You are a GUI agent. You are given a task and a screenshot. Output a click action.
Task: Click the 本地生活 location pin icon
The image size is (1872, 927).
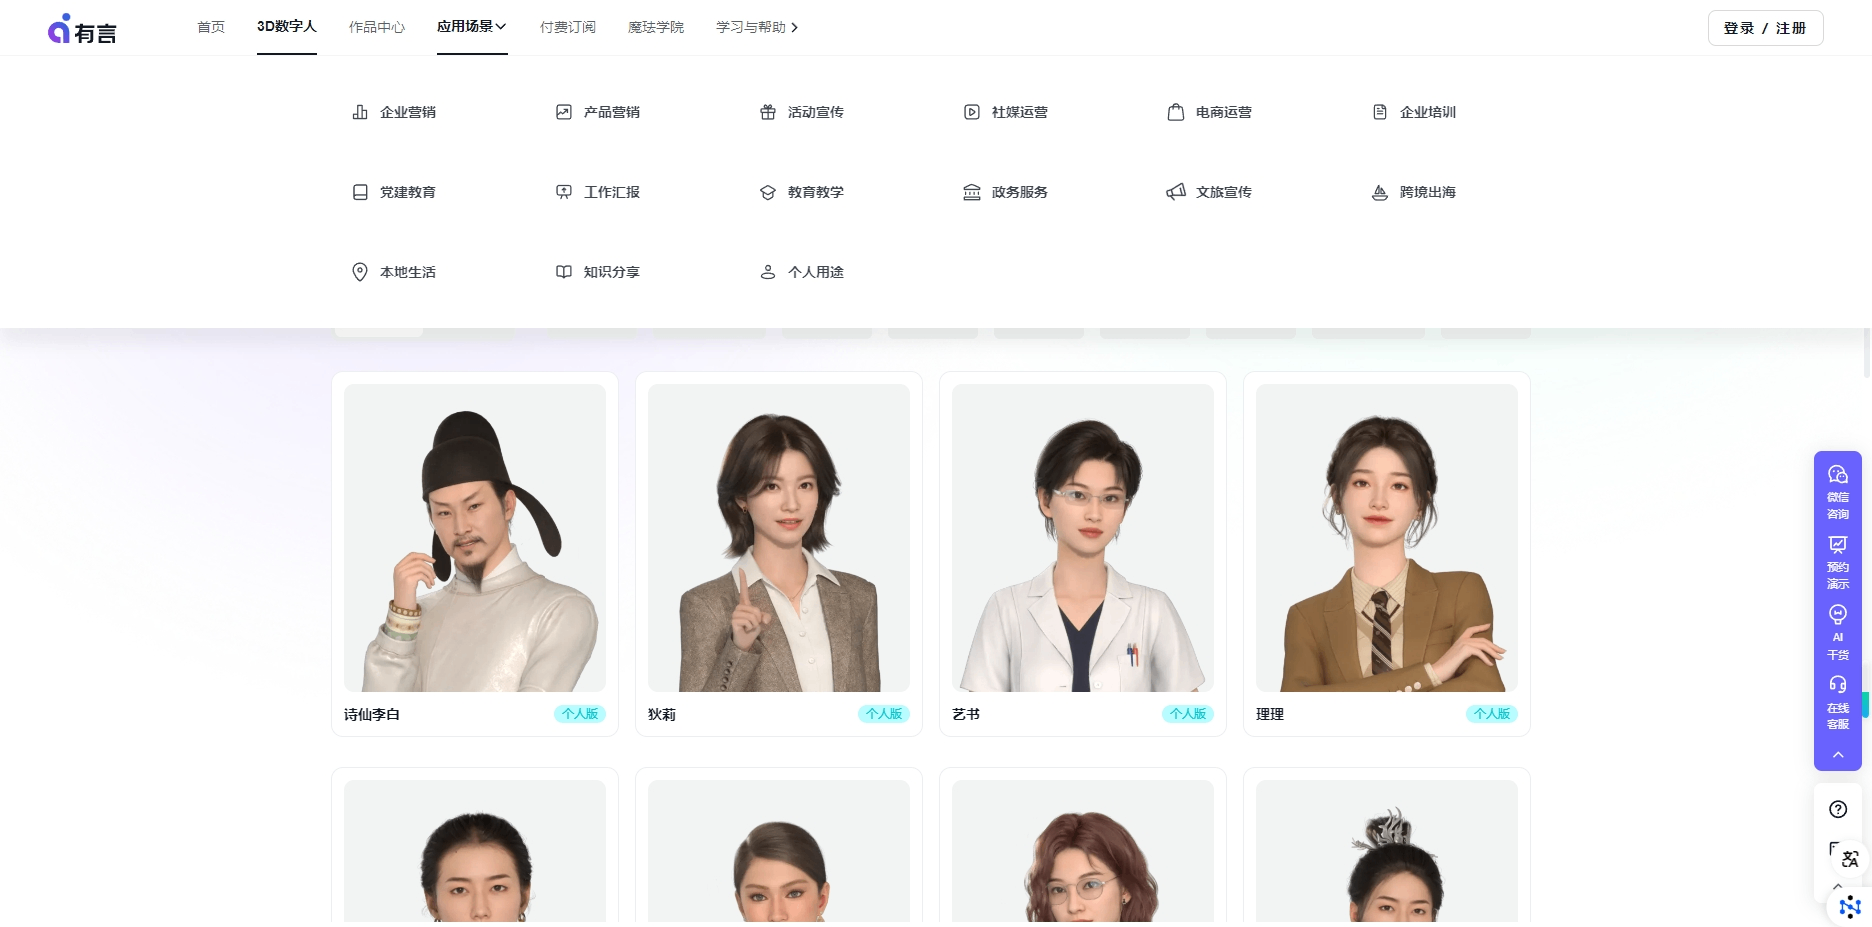360,272
